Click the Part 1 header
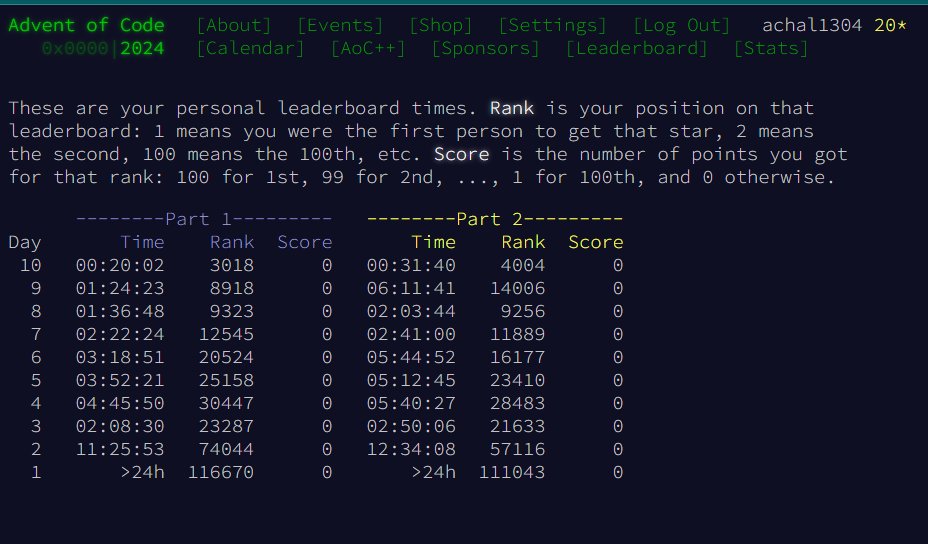This screenshot has height=544, width=928. tap(204, 220)
